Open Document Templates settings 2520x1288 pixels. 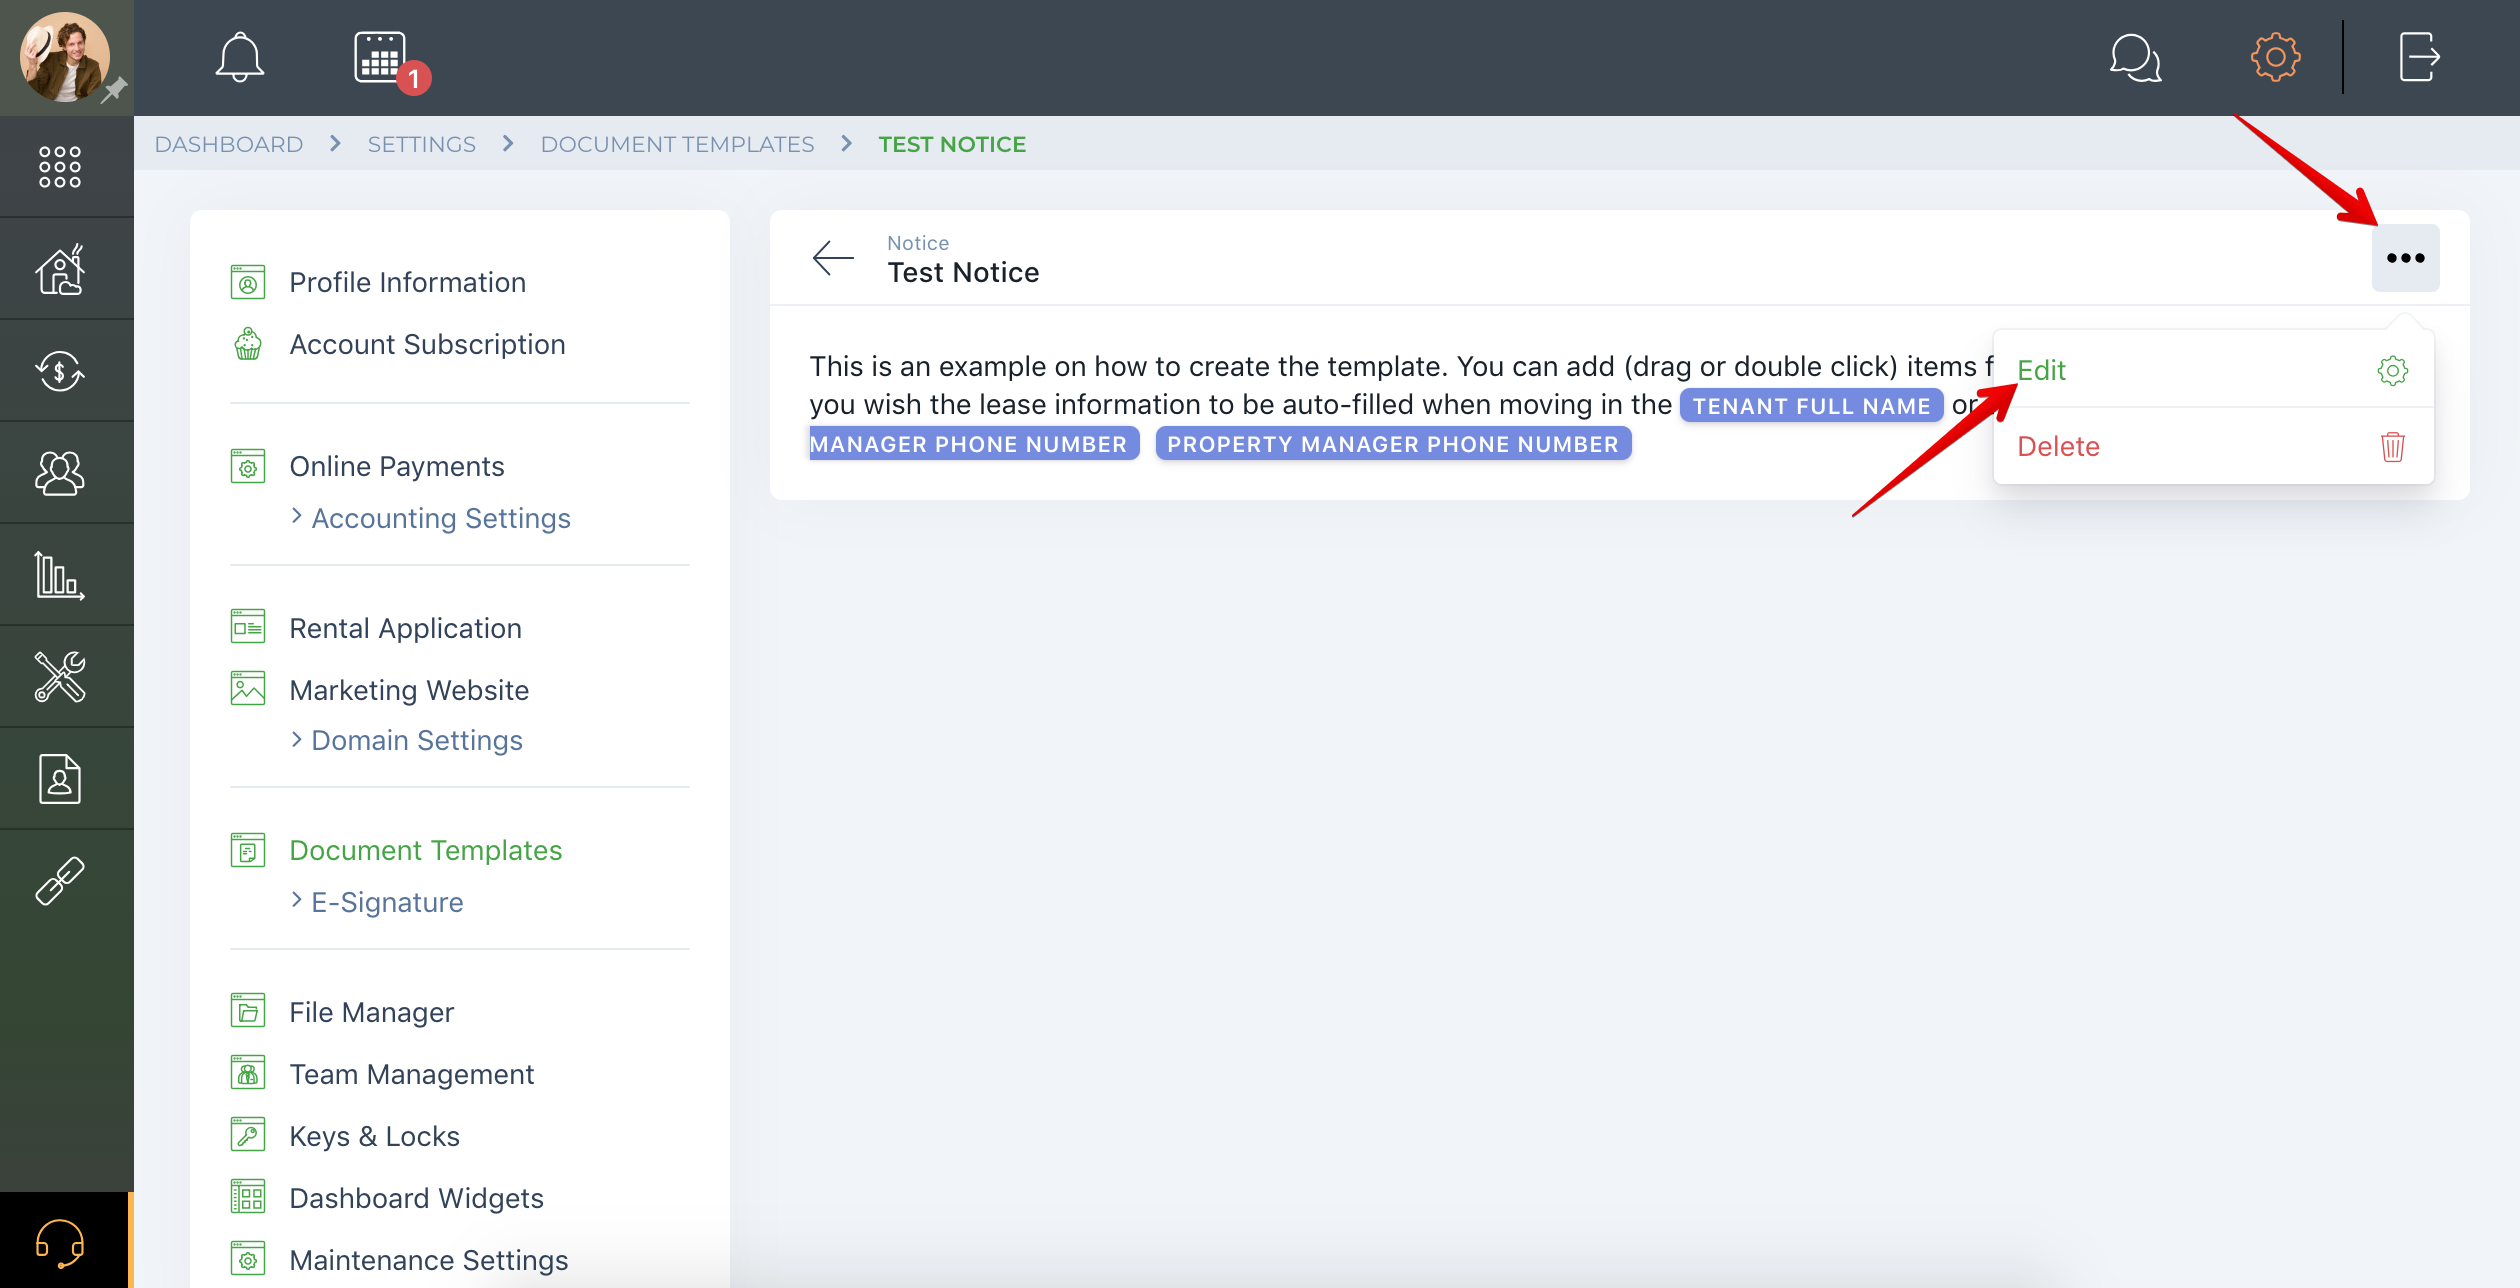point(425,850)
